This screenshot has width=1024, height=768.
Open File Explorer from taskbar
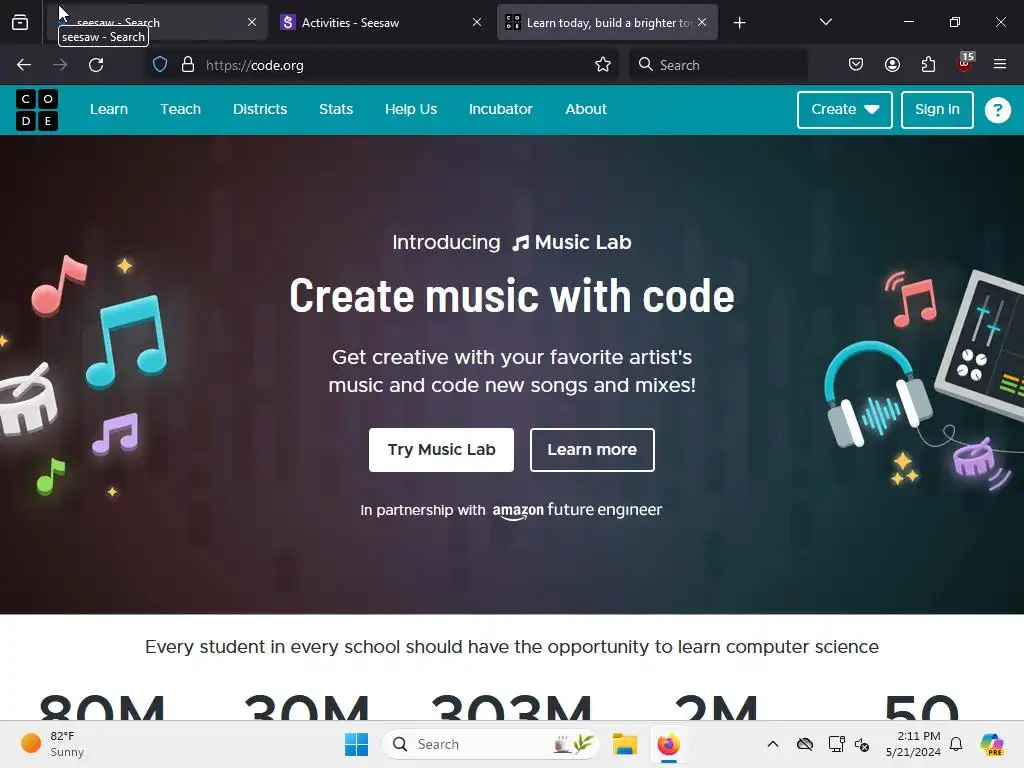point(624,744)
